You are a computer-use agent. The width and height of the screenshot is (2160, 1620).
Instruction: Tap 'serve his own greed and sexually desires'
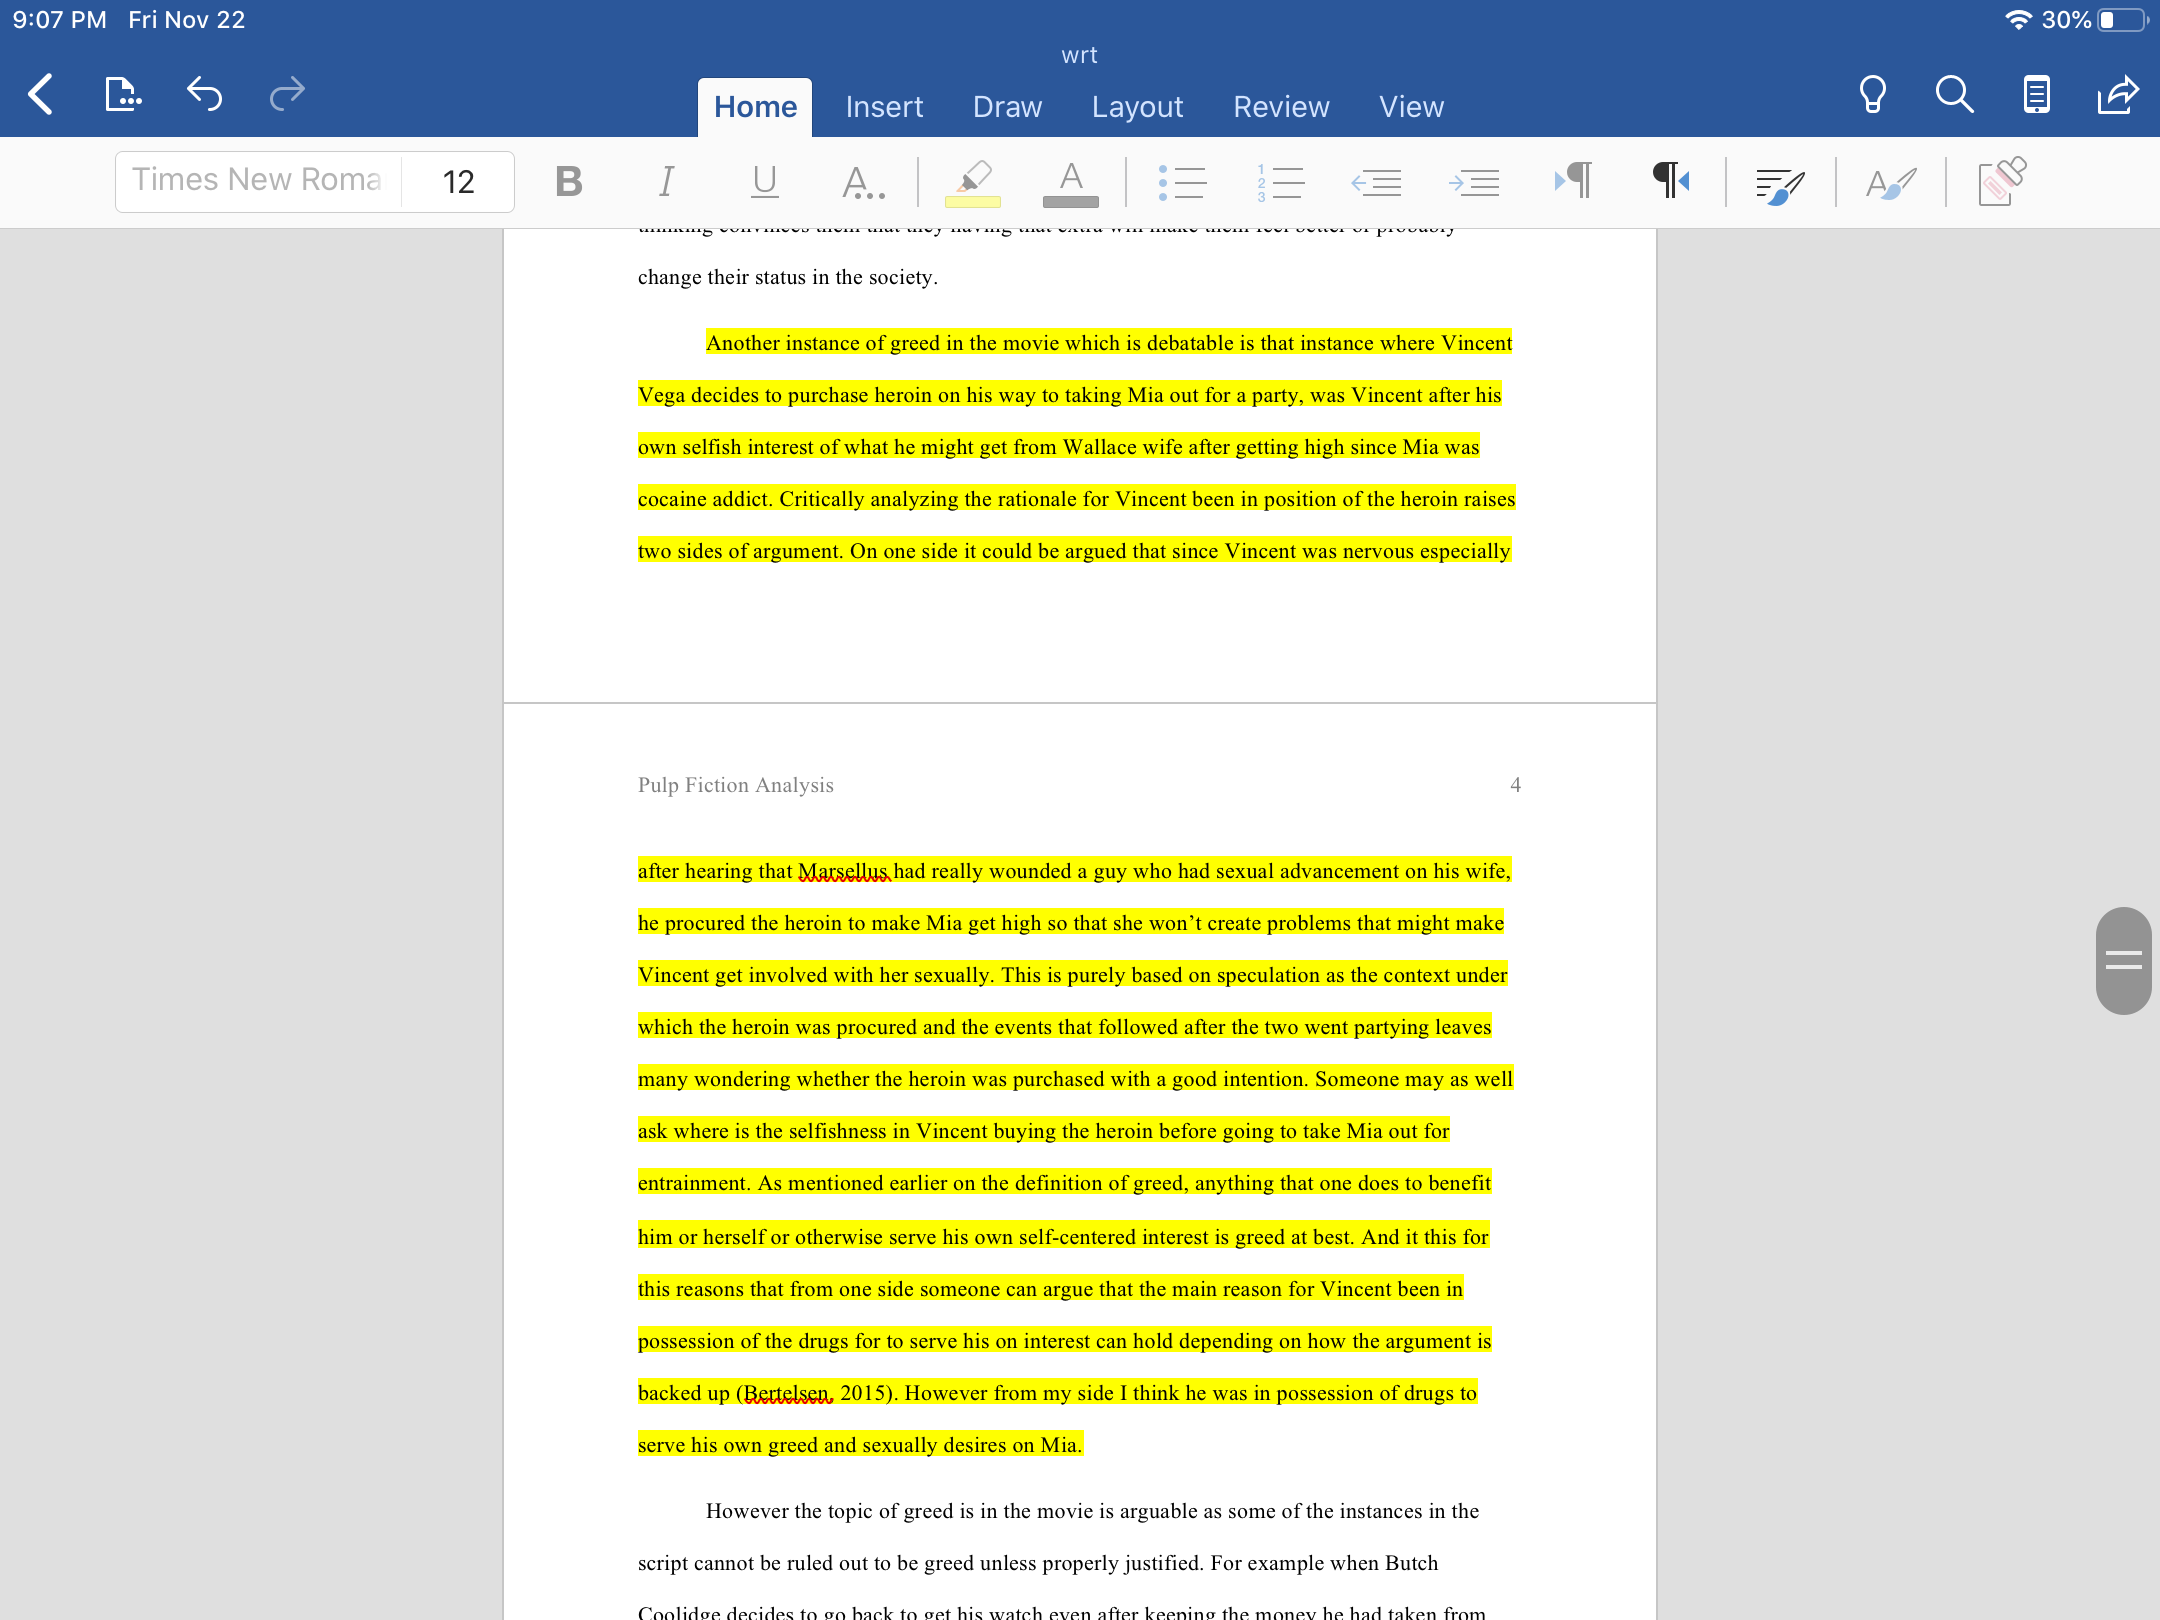tap(823, 1445)
